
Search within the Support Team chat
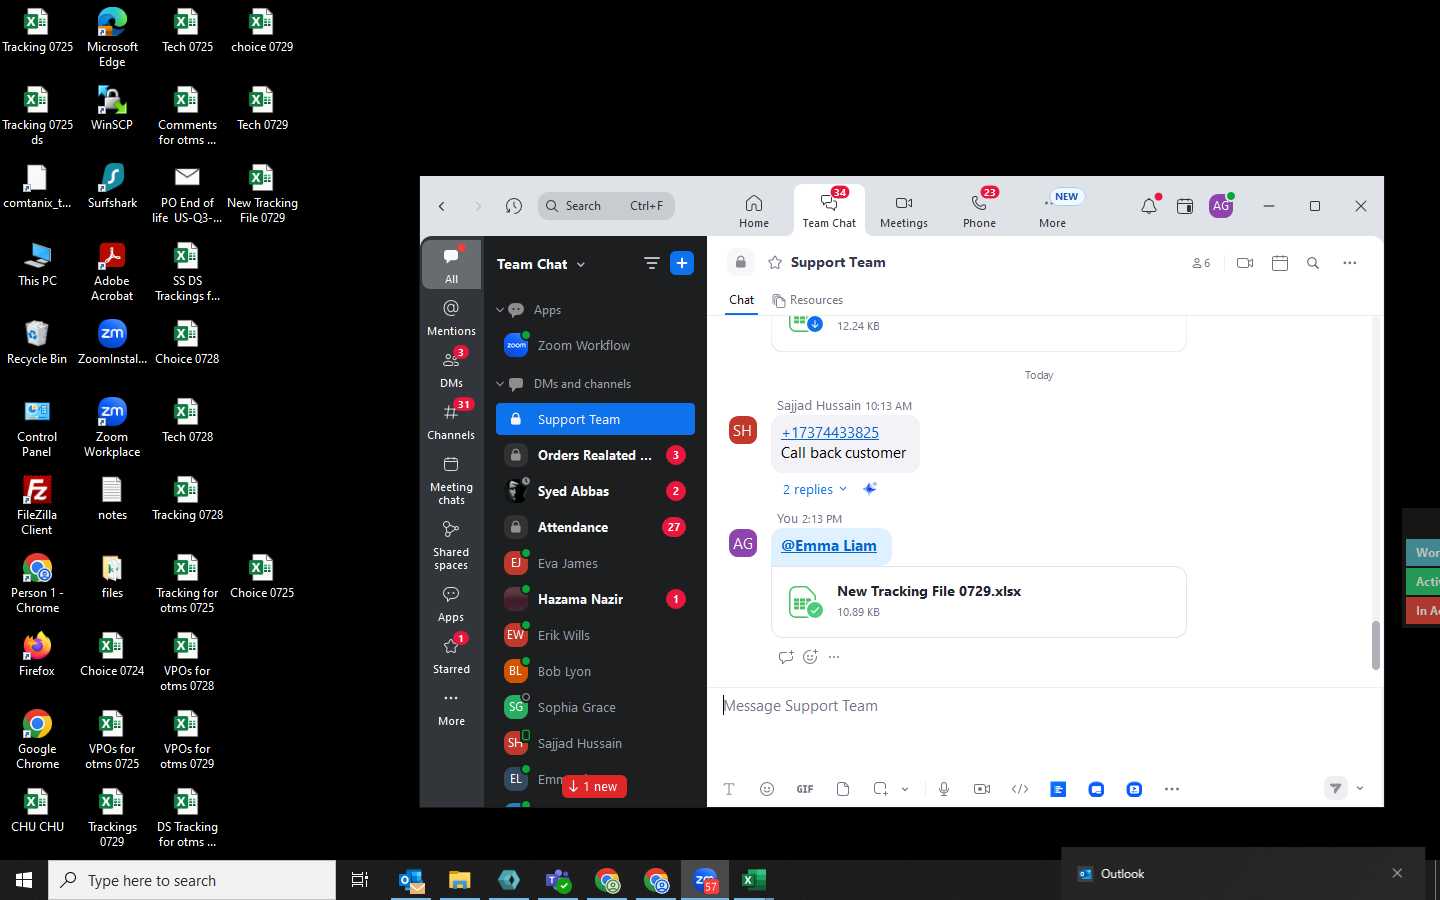coord(1313,263)
